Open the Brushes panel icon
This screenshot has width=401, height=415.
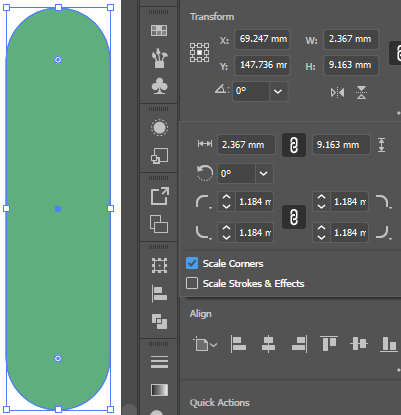(159, 58)
